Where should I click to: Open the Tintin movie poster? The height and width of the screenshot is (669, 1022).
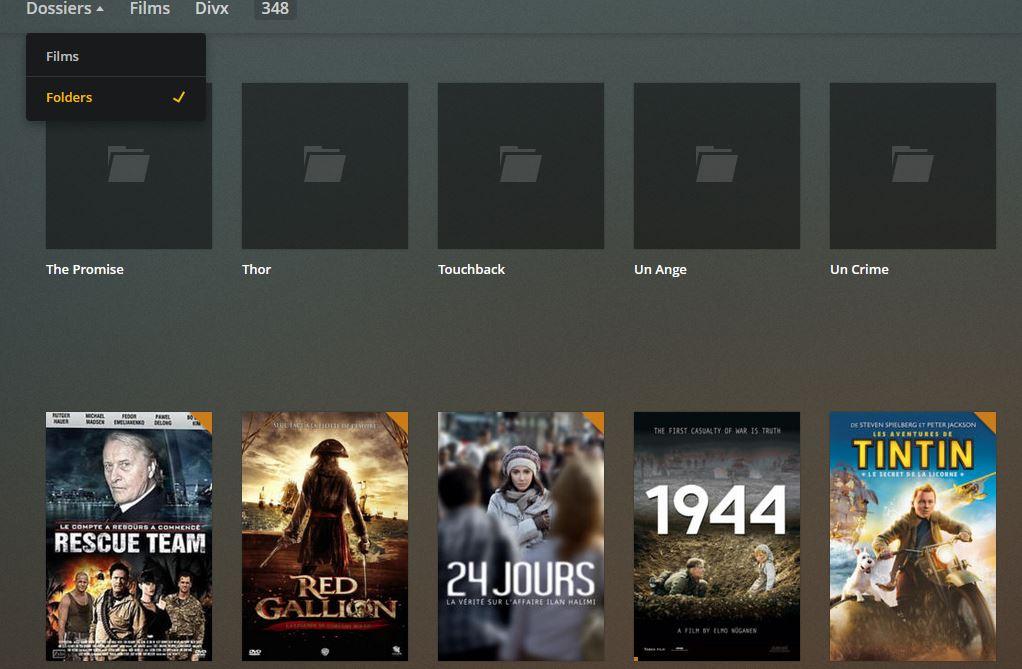[x=912, y=536]
